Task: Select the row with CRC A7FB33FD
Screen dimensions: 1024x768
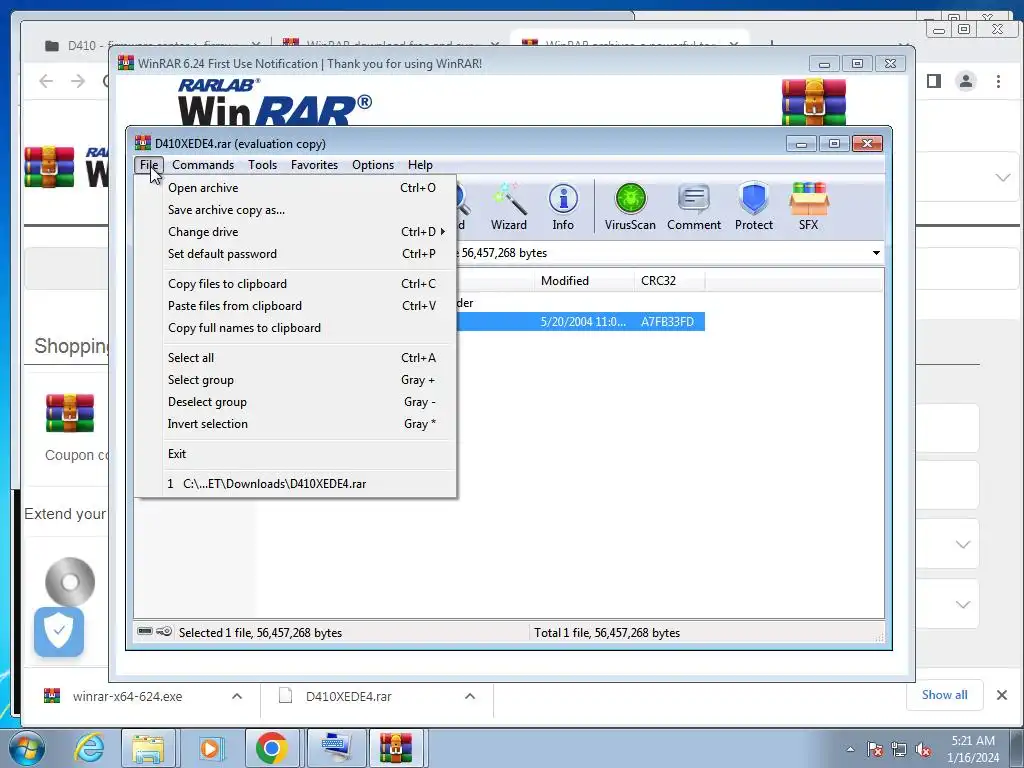Action: click(581, 321)
